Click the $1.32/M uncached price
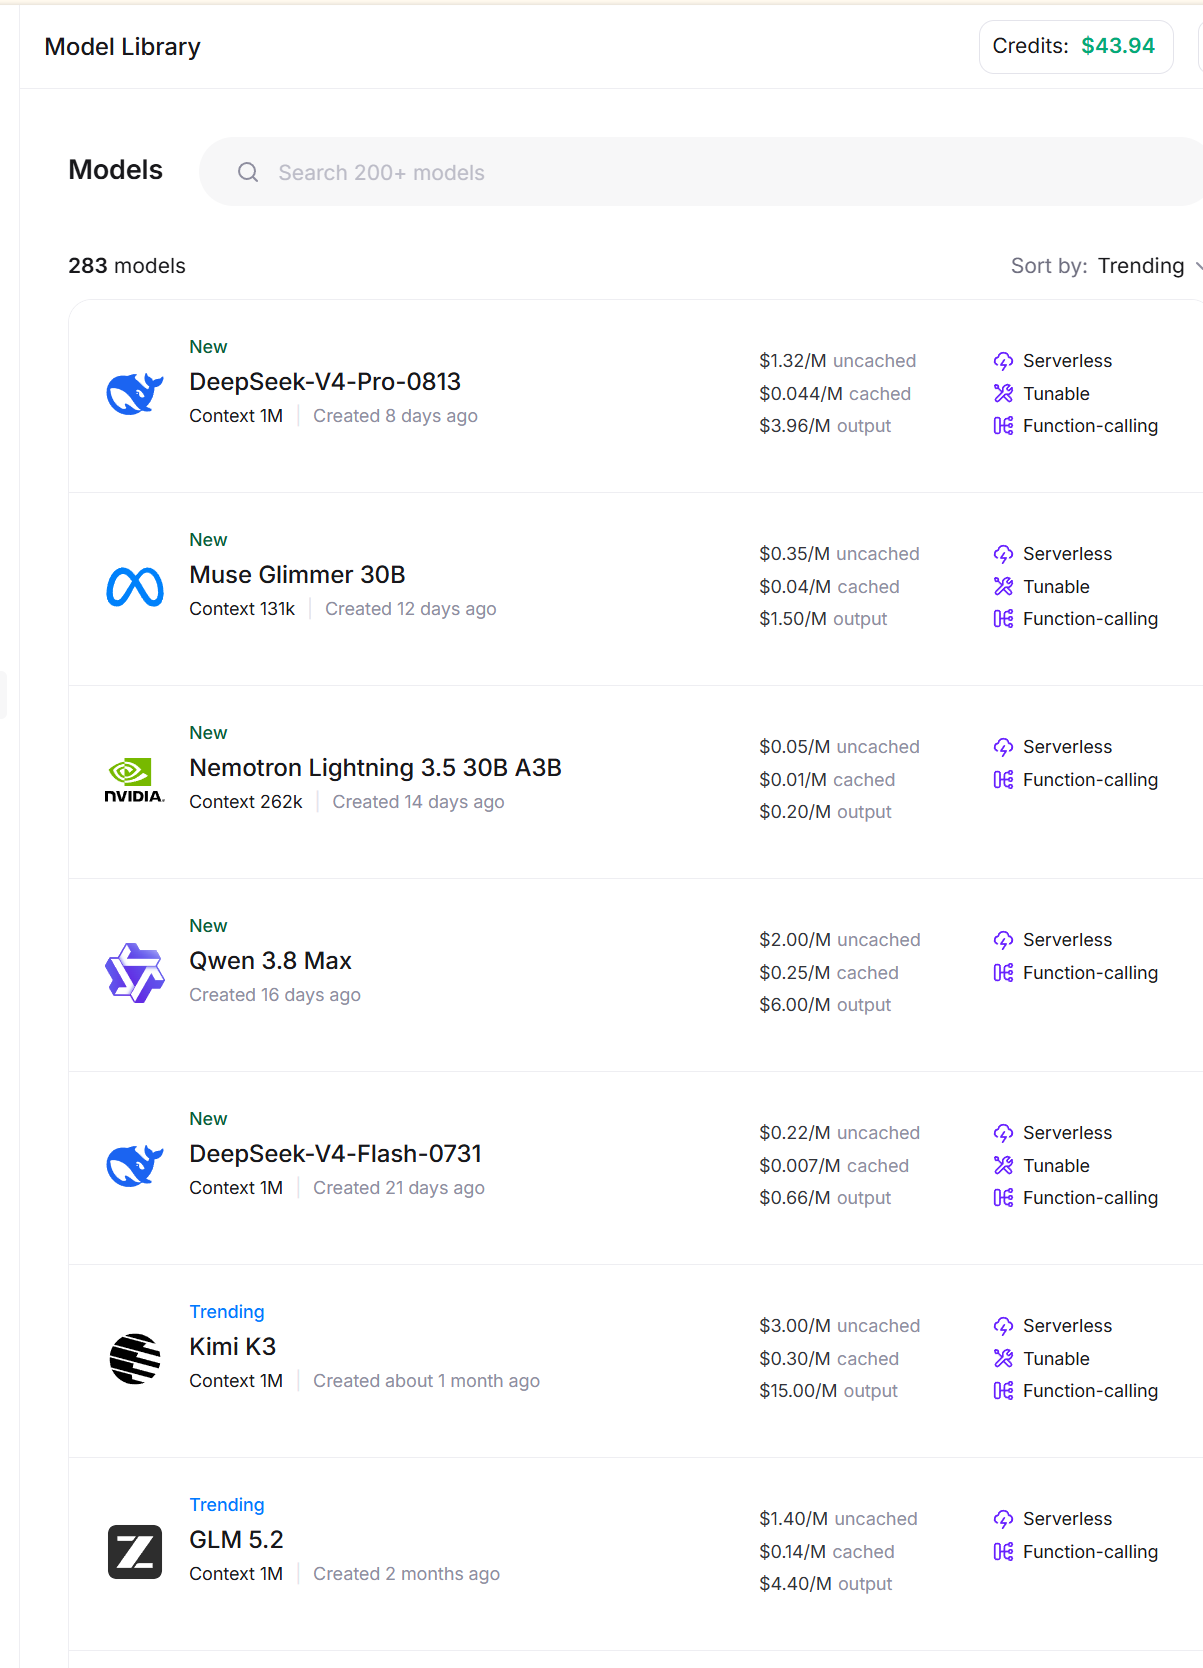Screen dimensions: 1203x1668 [837, 361]
